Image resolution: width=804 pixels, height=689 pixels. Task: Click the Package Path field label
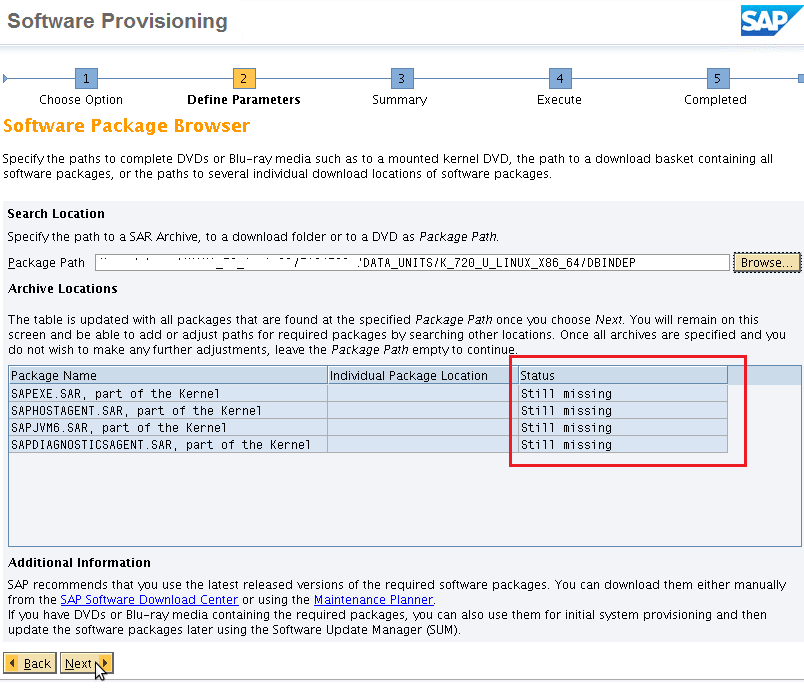pyautogui.click(x=46, y=262)
